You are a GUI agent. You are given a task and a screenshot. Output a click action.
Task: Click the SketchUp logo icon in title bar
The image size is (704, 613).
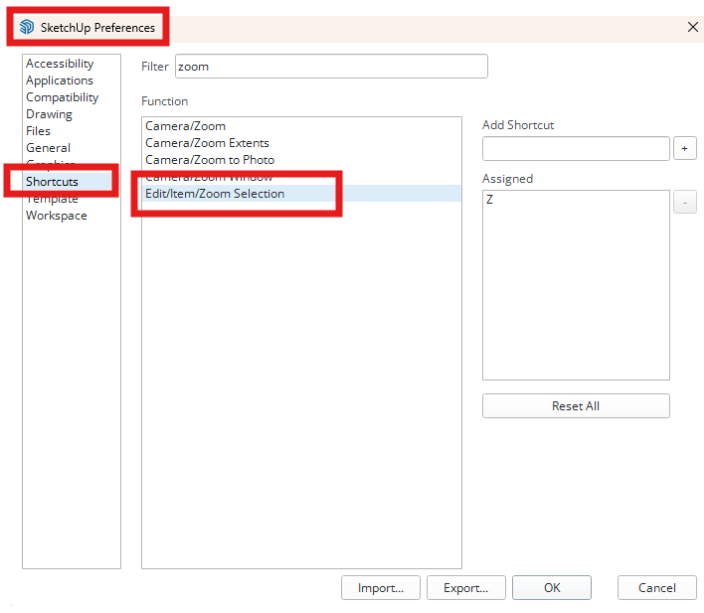[27, 27]
